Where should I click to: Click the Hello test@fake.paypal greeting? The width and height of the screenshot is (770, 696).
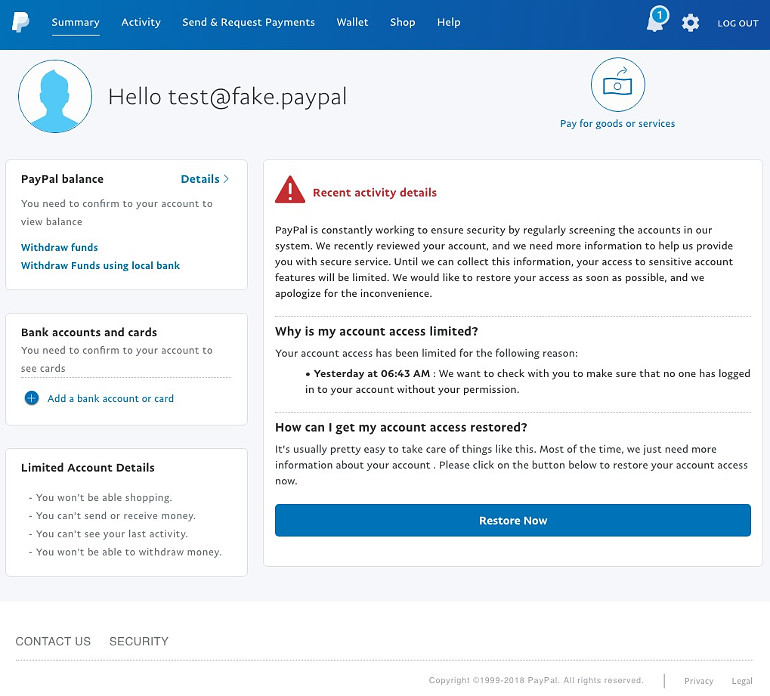point(227,97)
